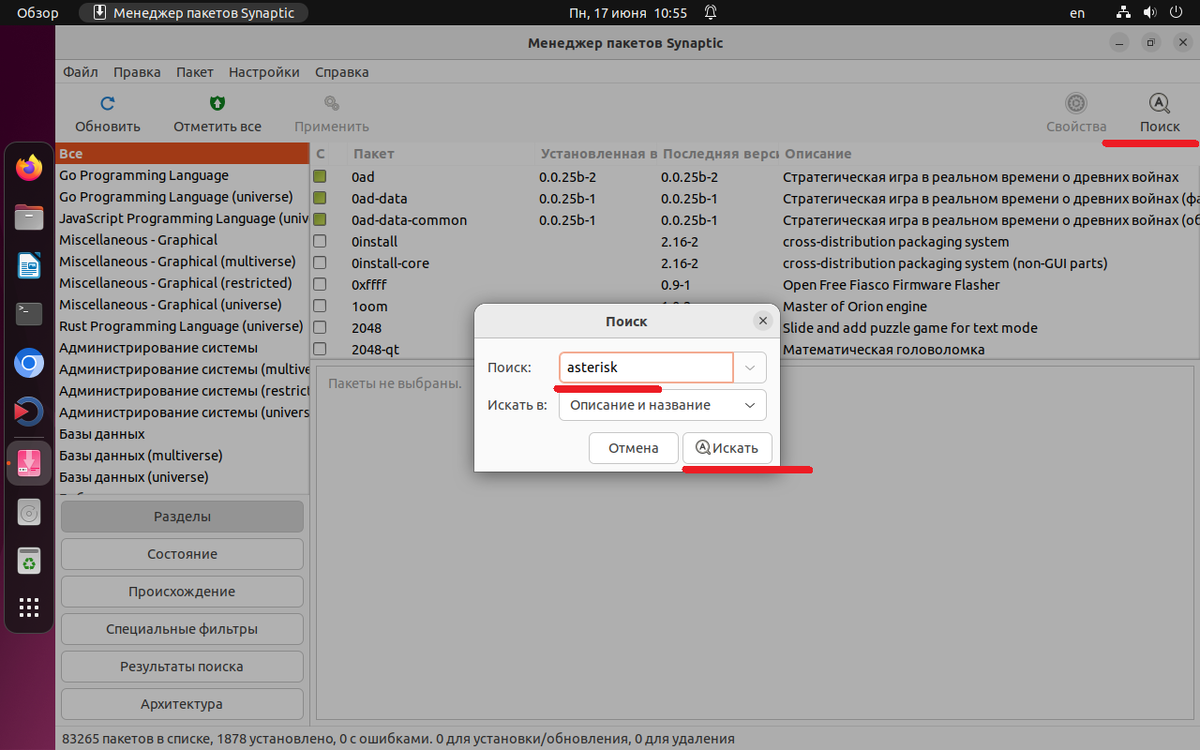Show applications grid in dock
1200x750 pixels.
[29, 608]
